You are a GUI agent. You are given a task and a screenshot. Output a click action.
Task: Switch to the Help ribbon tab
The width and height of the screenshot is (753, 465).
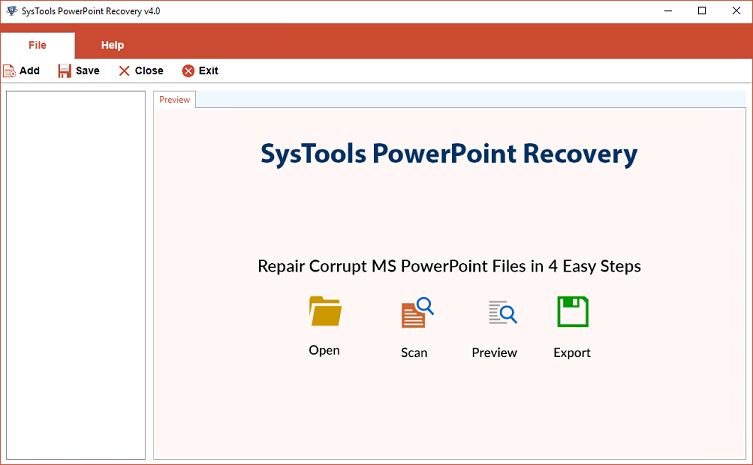pos(112,45)
